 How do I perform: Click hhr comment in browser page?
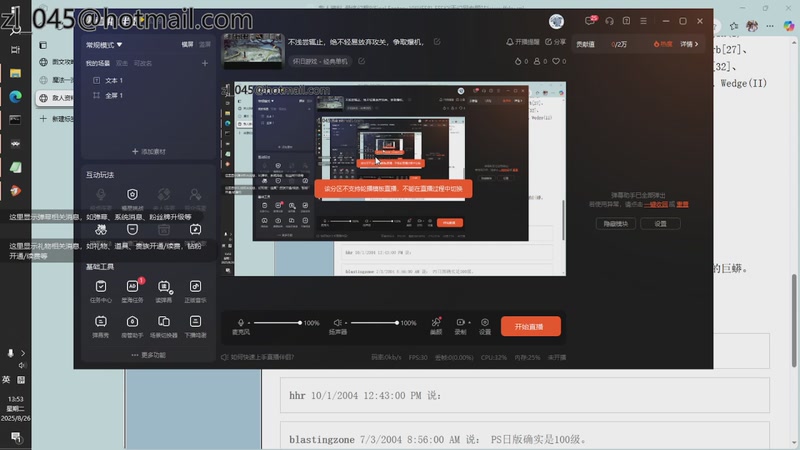coord(524,395)
